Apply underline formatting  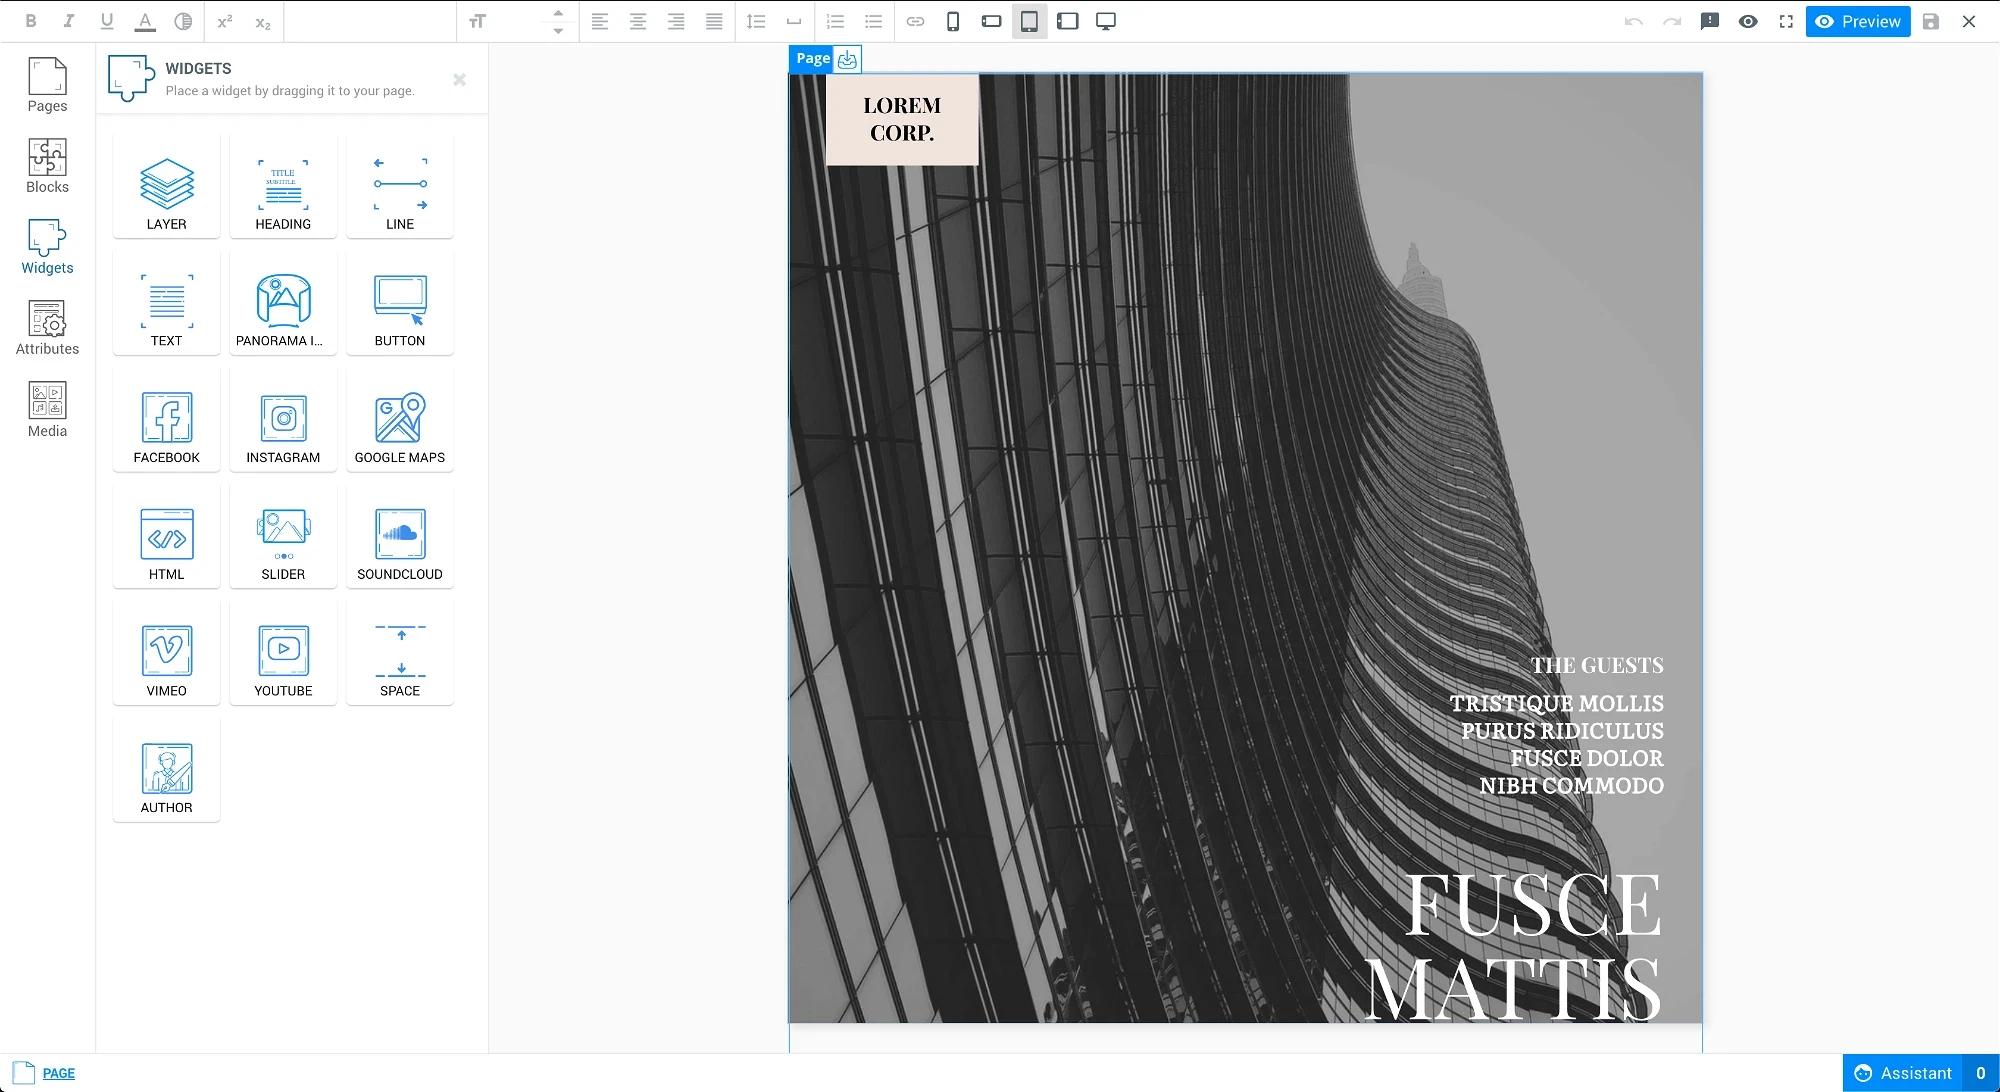107,21
